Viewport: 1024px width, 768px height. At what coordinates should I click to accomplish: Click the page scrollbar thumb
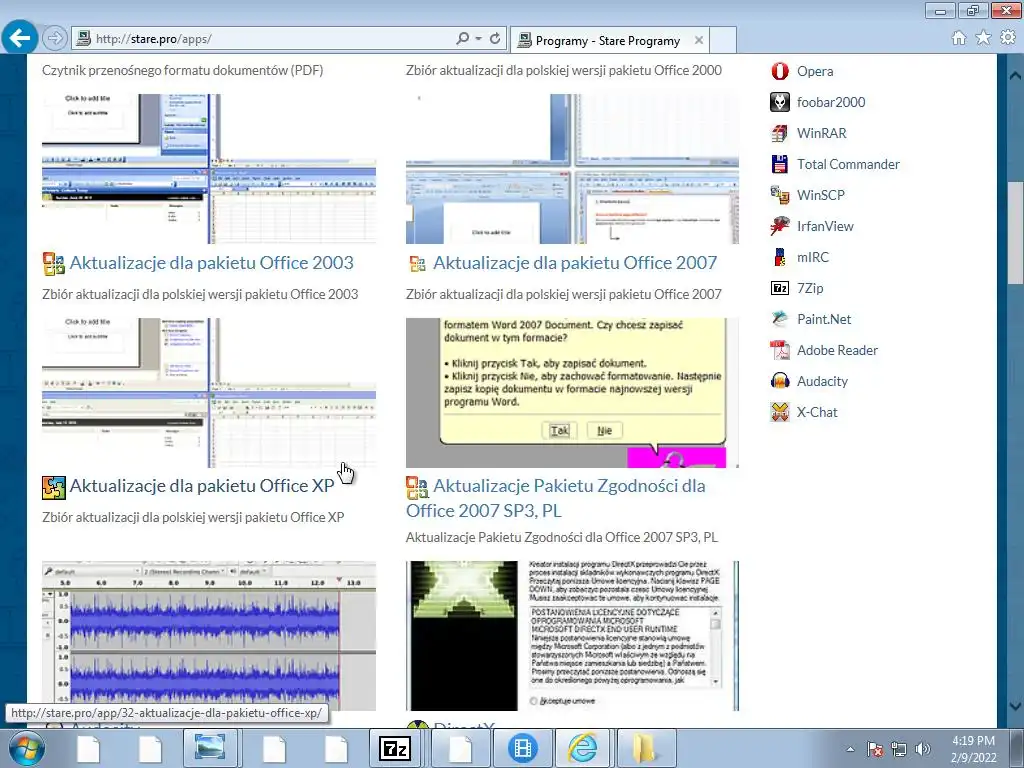tap(1016, 233)
